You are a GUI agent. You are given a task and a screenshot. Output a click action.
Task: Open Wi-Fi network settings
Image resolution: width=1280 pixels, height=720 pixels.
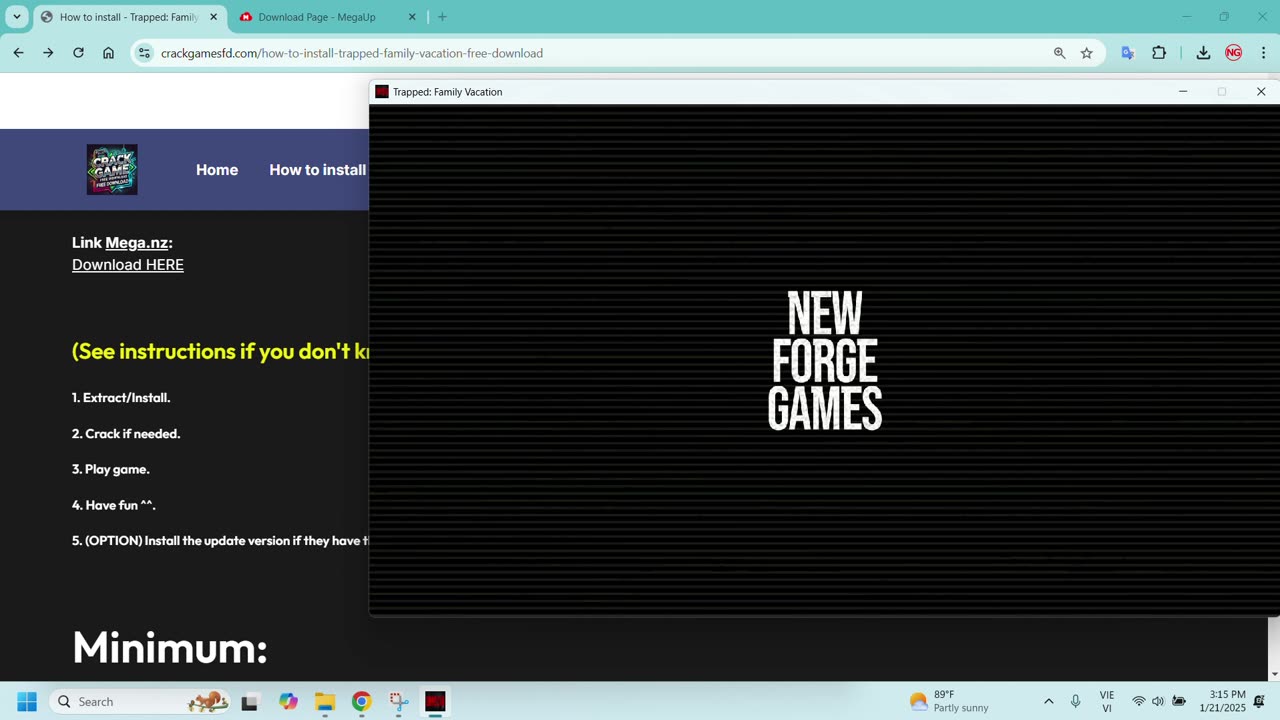click(1138, 701)
